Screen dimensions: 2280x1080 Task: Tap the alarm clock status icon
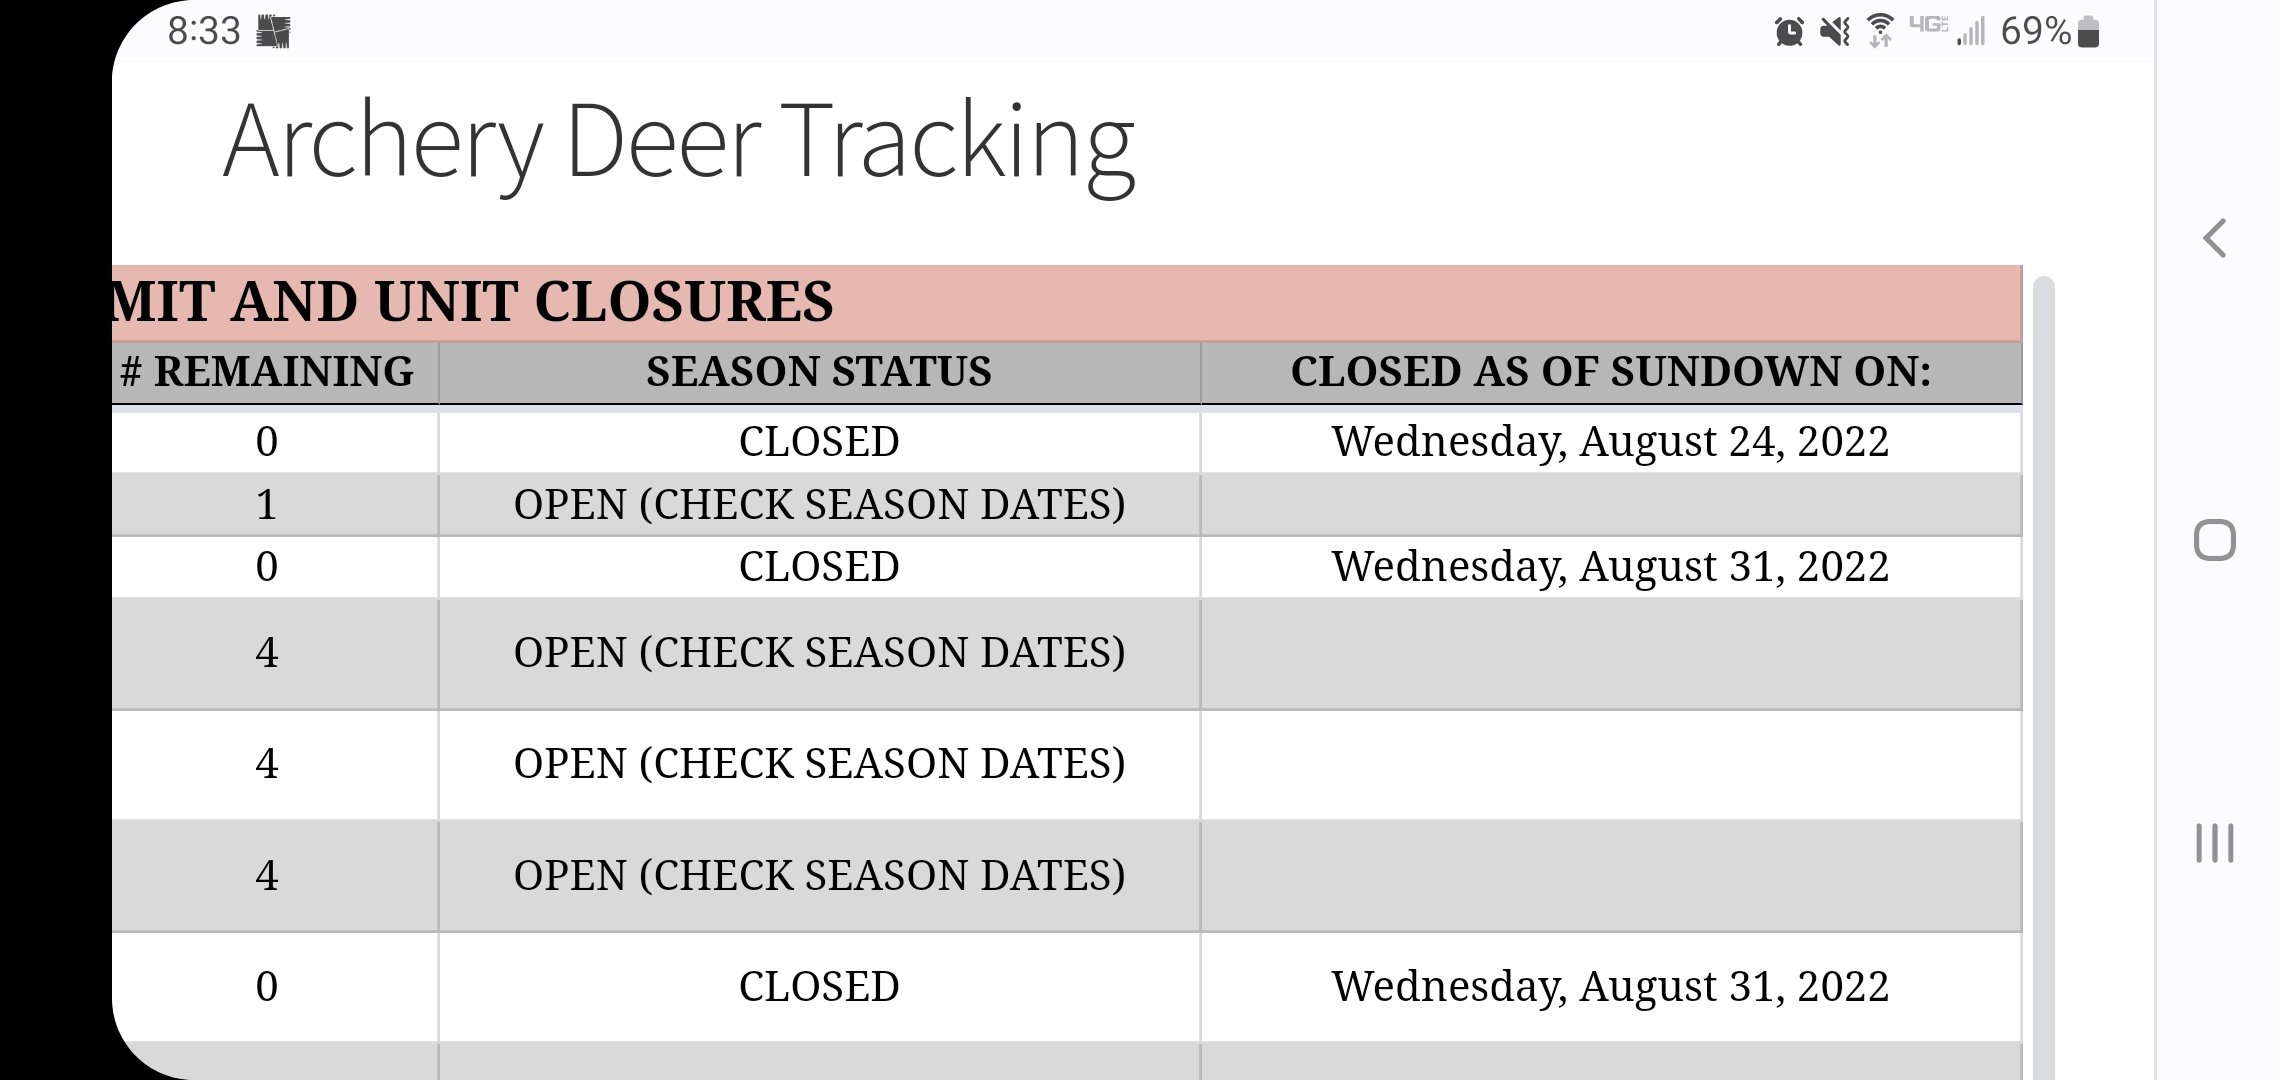1789,31
